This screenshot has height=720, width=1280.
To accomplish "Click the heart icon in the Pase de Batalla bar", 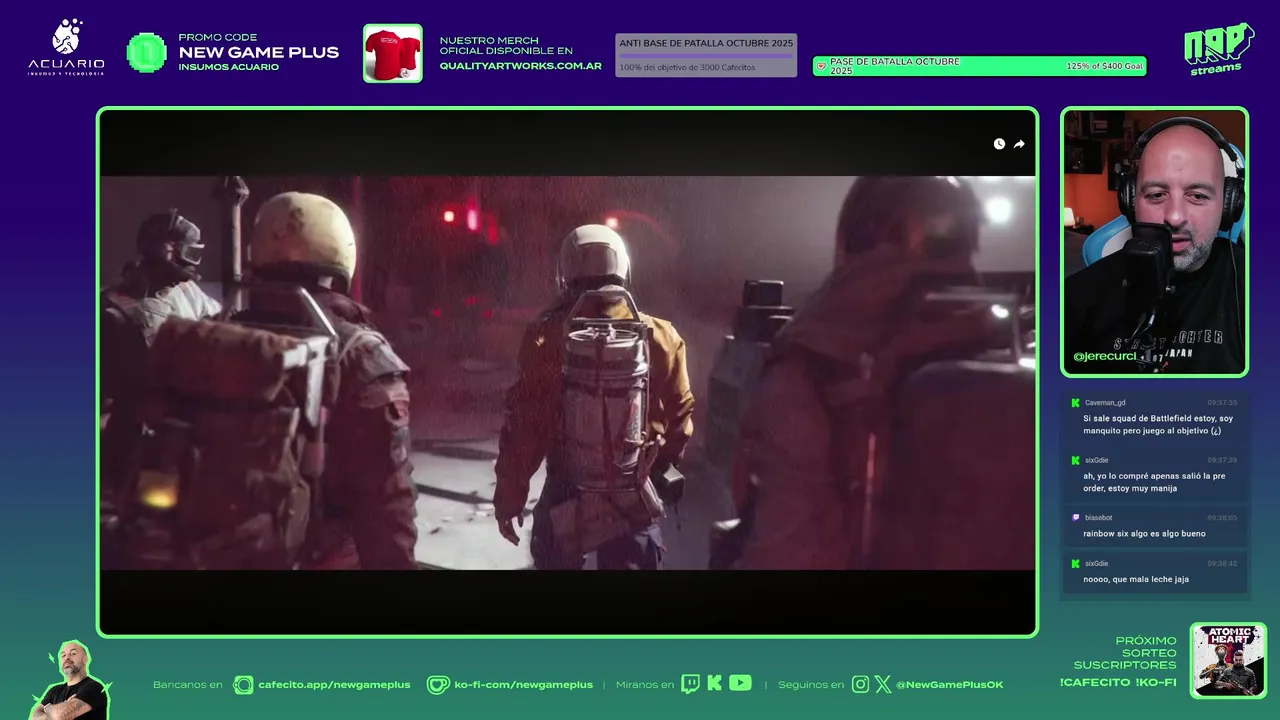I will coord(821,67).
